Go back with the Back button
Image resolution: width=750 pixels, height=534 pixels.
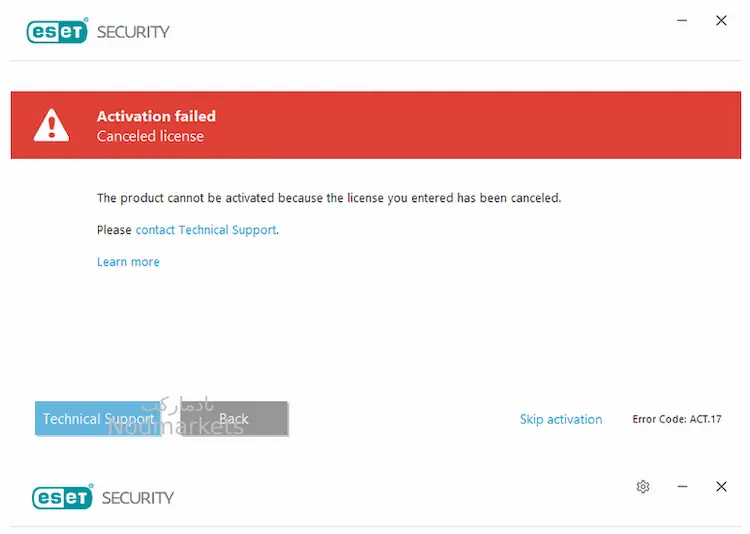(x=234, y=418)
